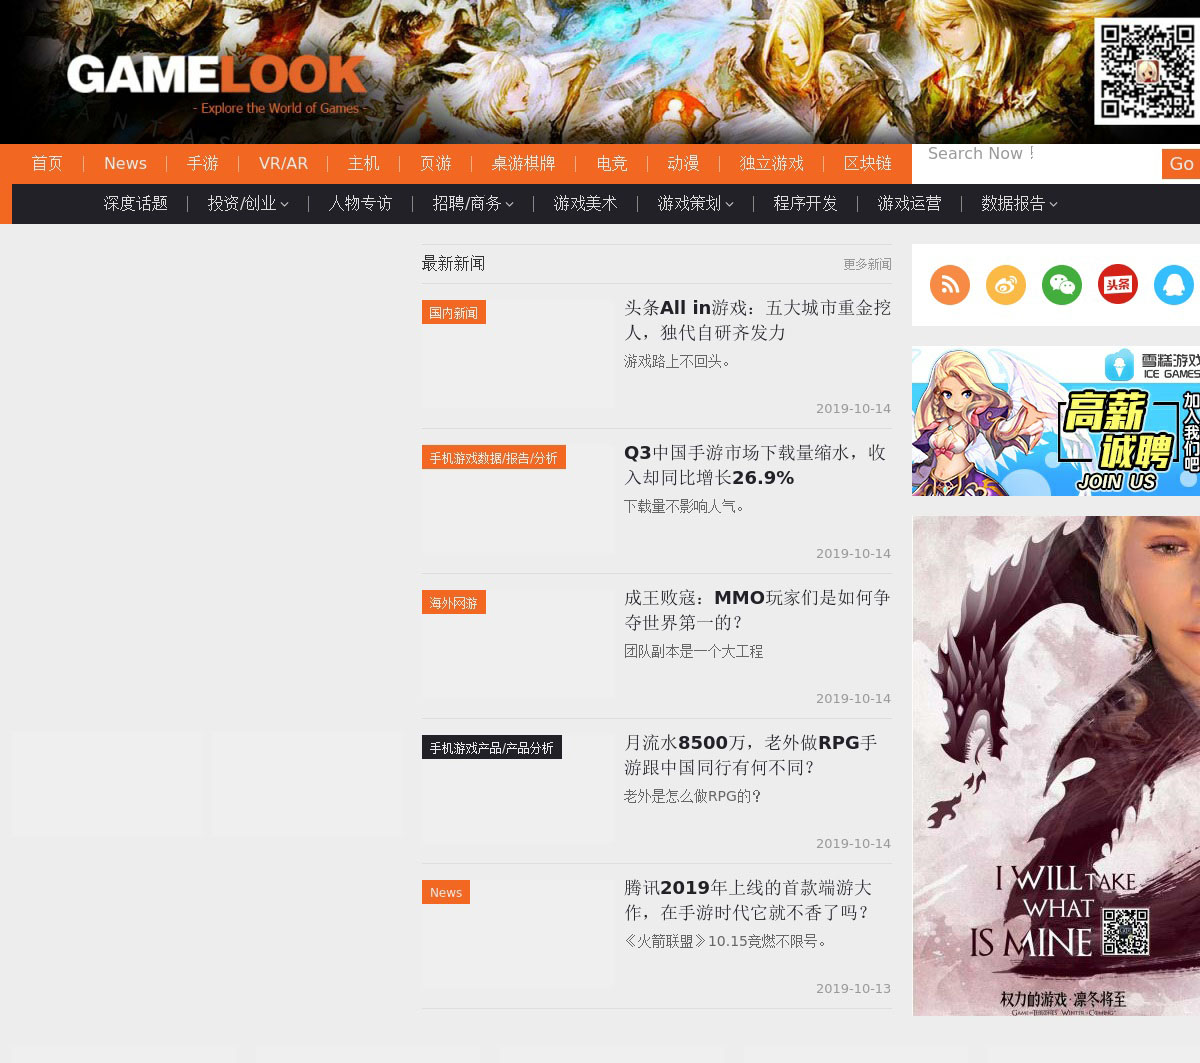Click summary text 团队副本是一个大工程

pyautogui.click(x=693, y=651)
